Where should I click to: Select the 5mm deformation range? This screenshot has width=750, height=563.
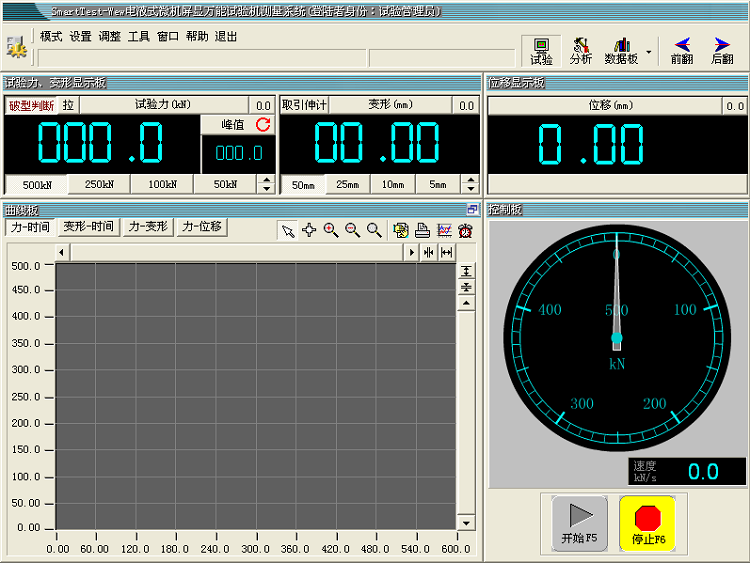tap(438, 184)
